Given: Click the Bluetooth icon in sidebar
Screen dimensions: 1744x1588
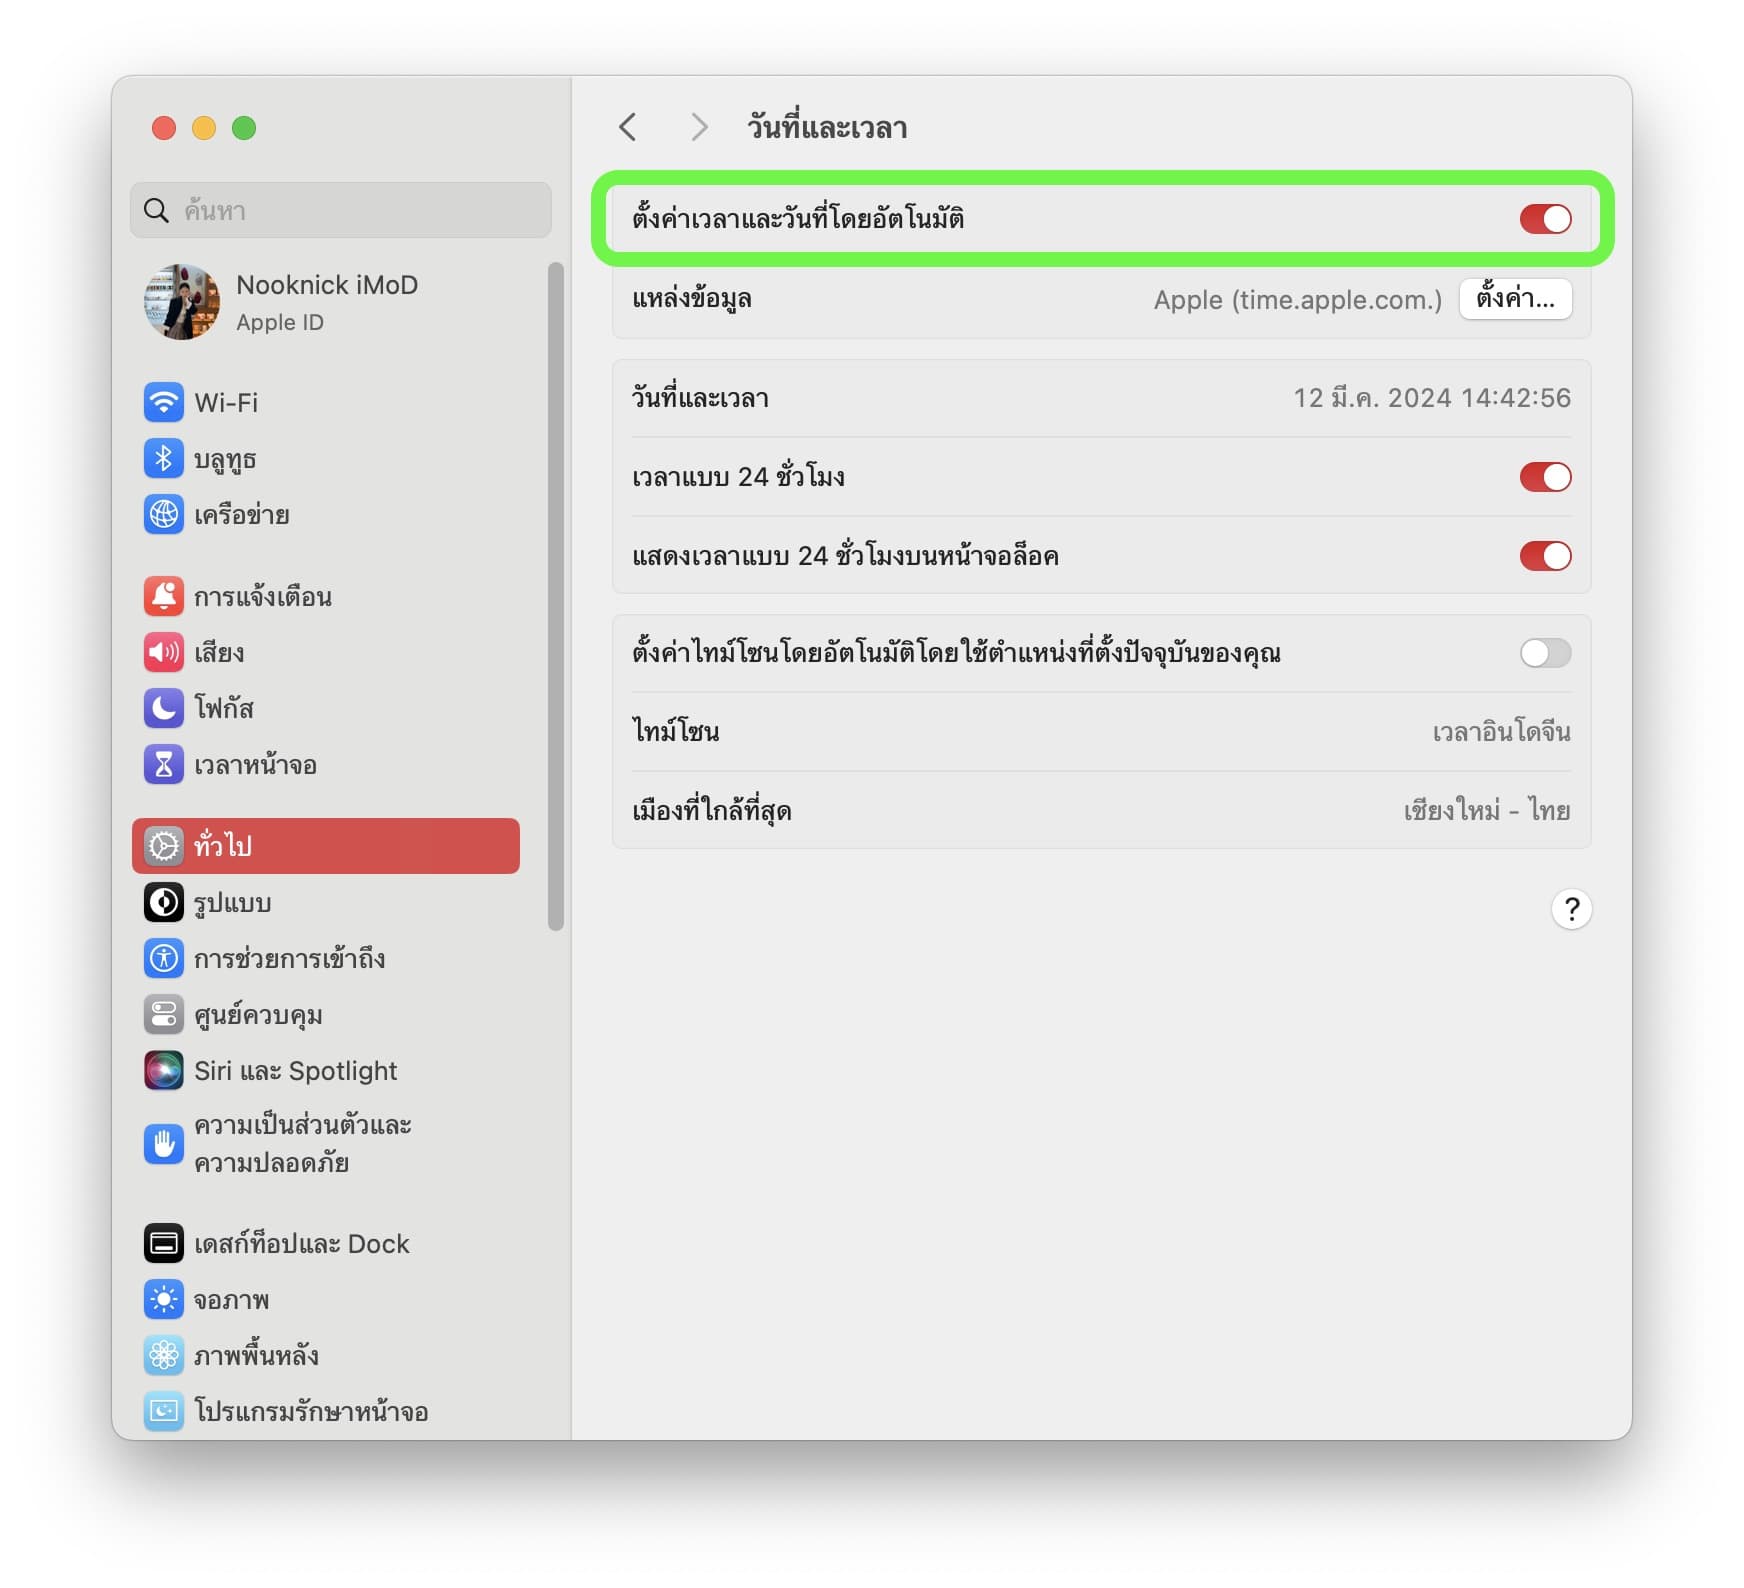Looking at the screenshot, I should click(x=163, y=459).
